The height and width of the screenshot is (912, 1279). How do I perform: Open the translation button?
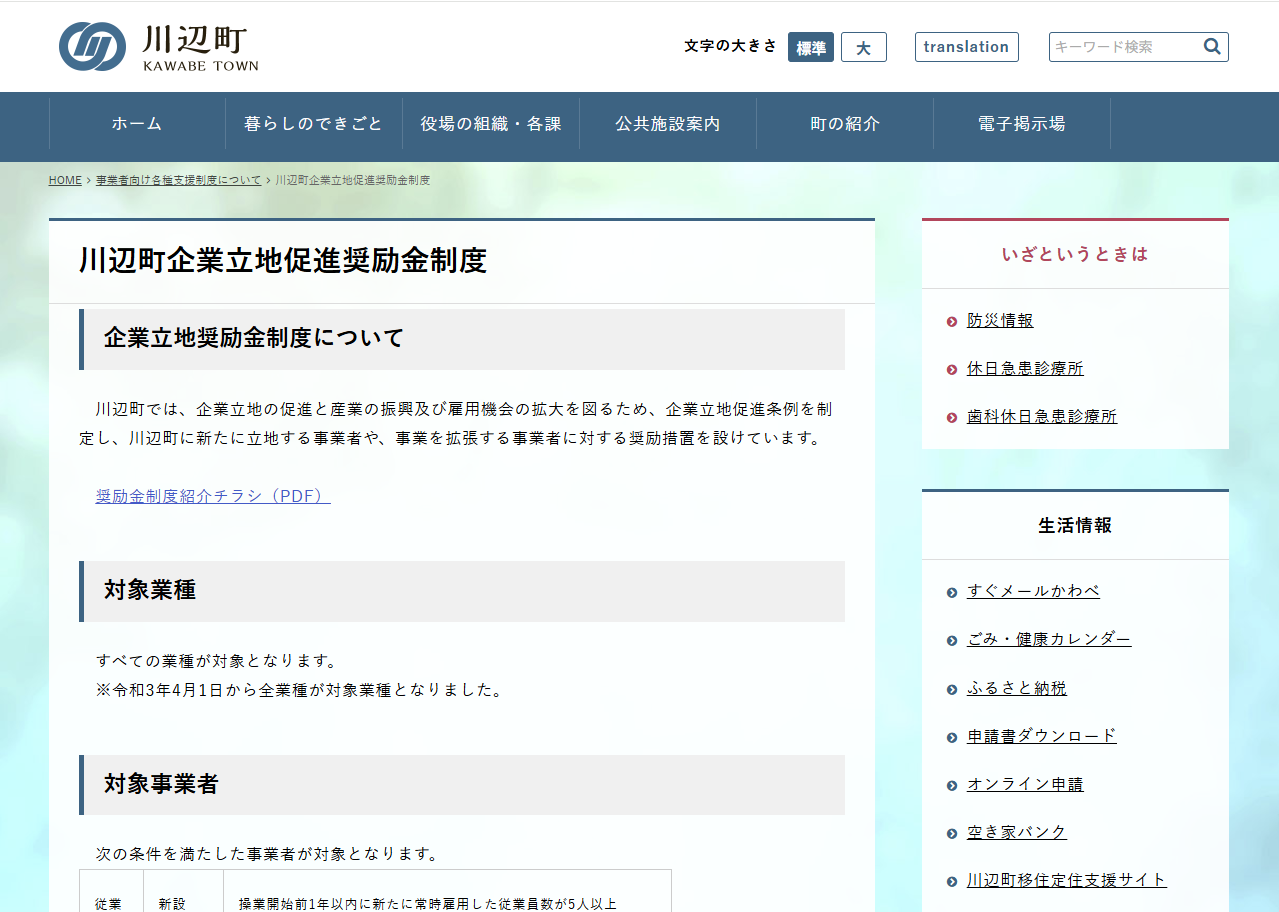pos(967,47)
